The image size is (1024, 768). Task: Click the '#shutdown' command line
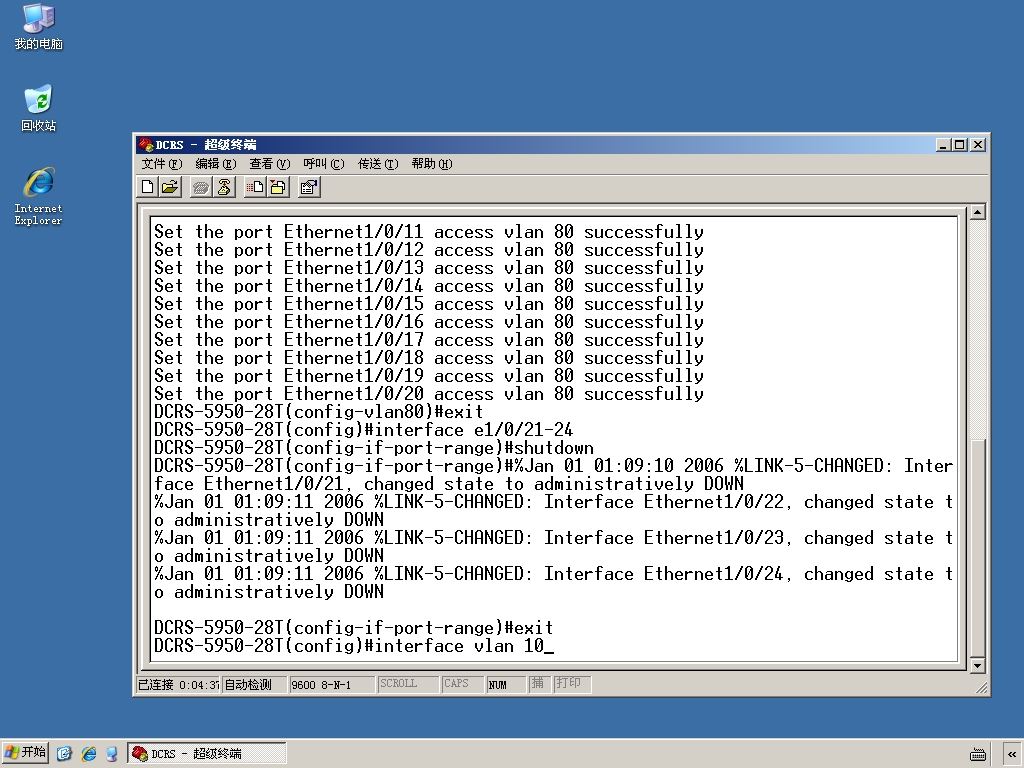[x=374, y=448]
